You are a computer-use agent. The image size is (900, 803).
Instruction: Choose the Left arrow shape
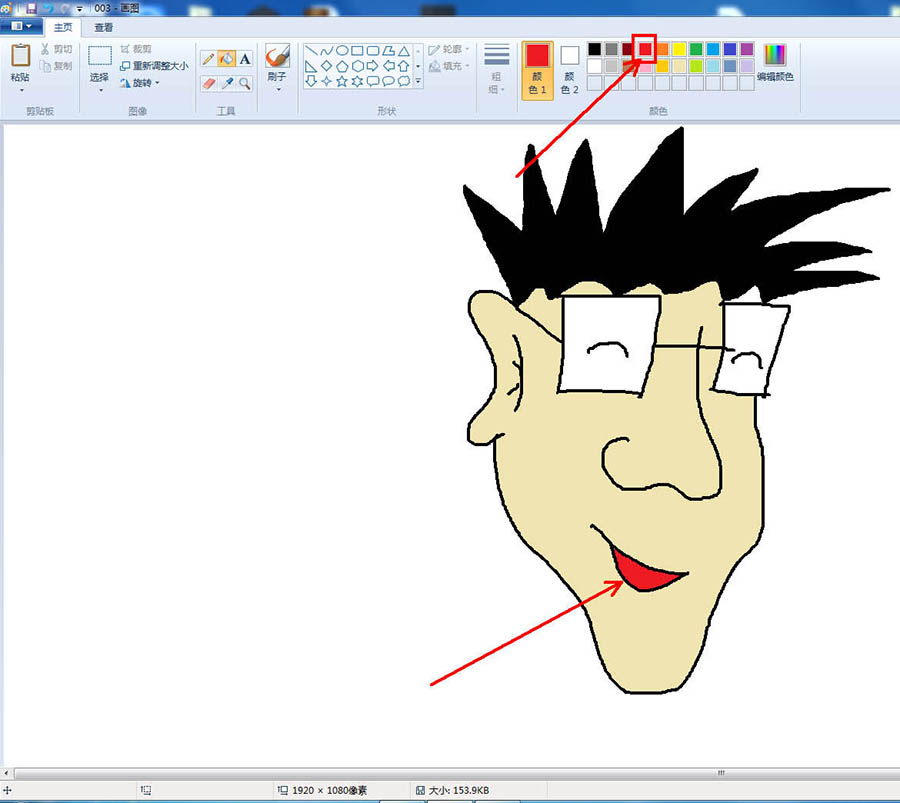[x=388, y=66]
